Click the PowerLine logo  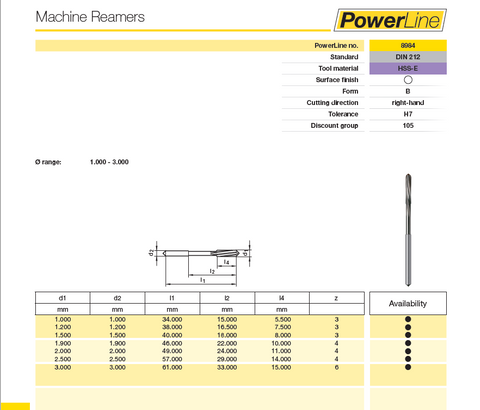coord(390,20)
